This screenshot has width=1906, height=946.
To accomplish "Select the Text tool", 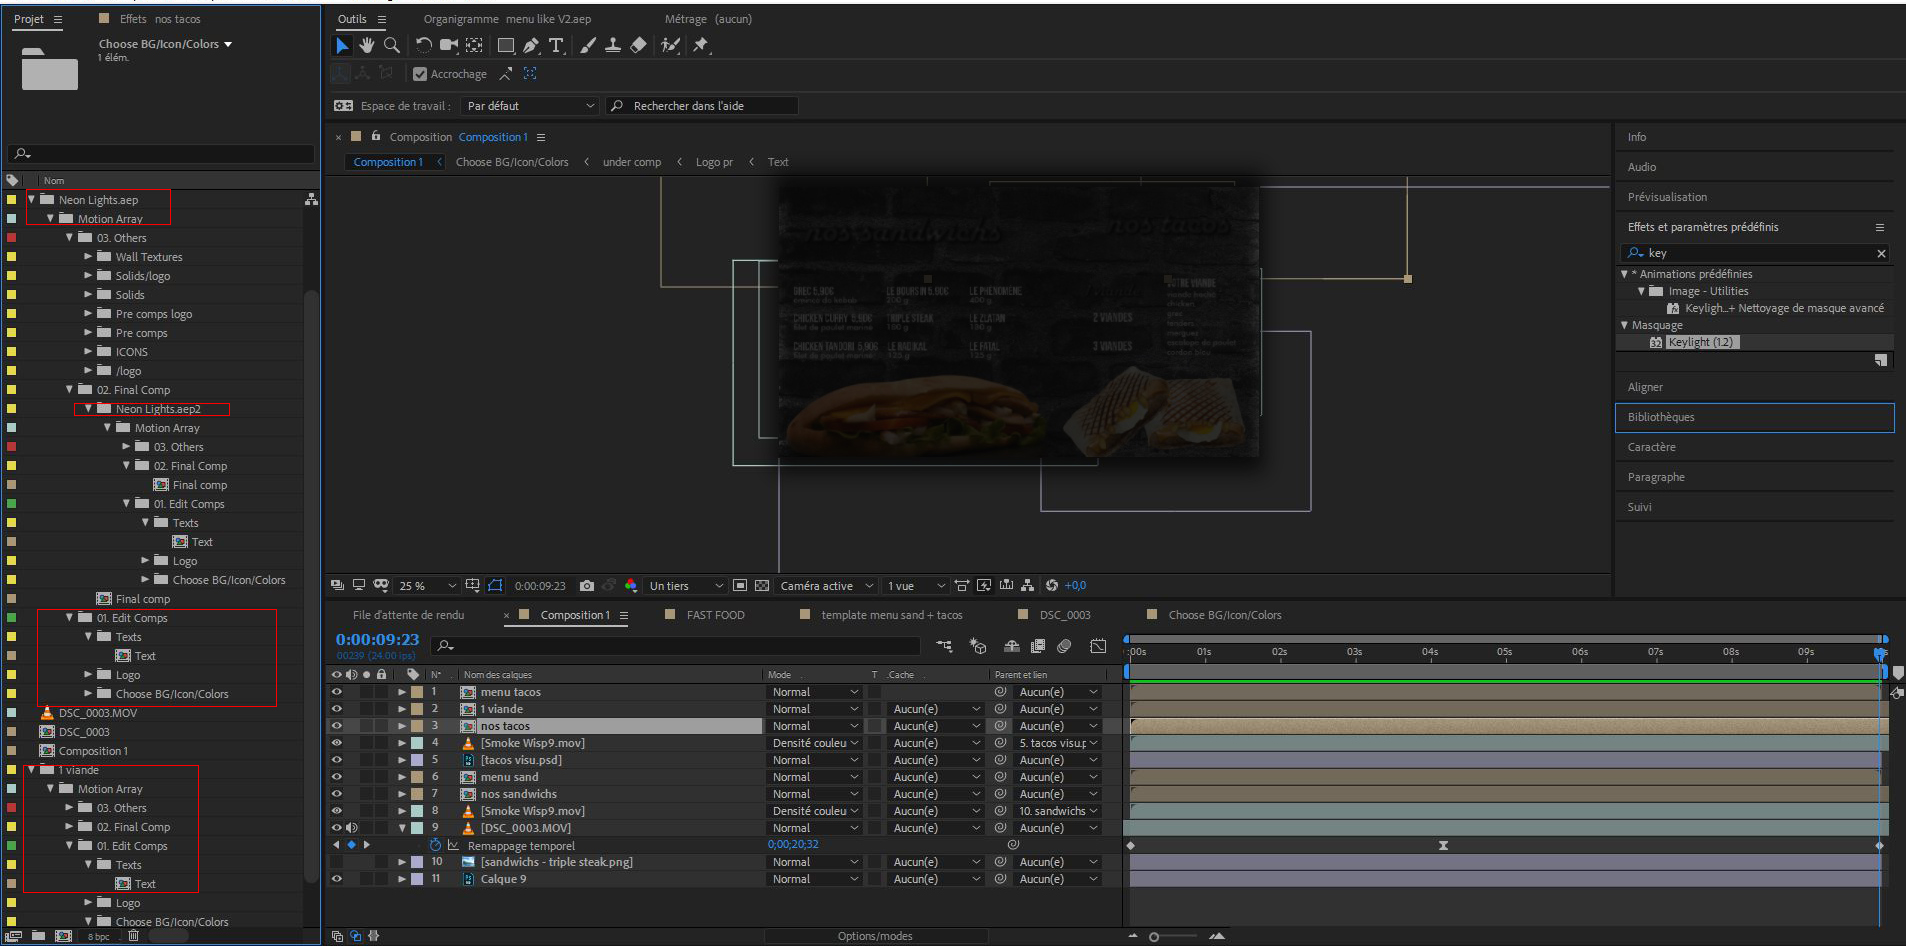I will coord(556,45).
